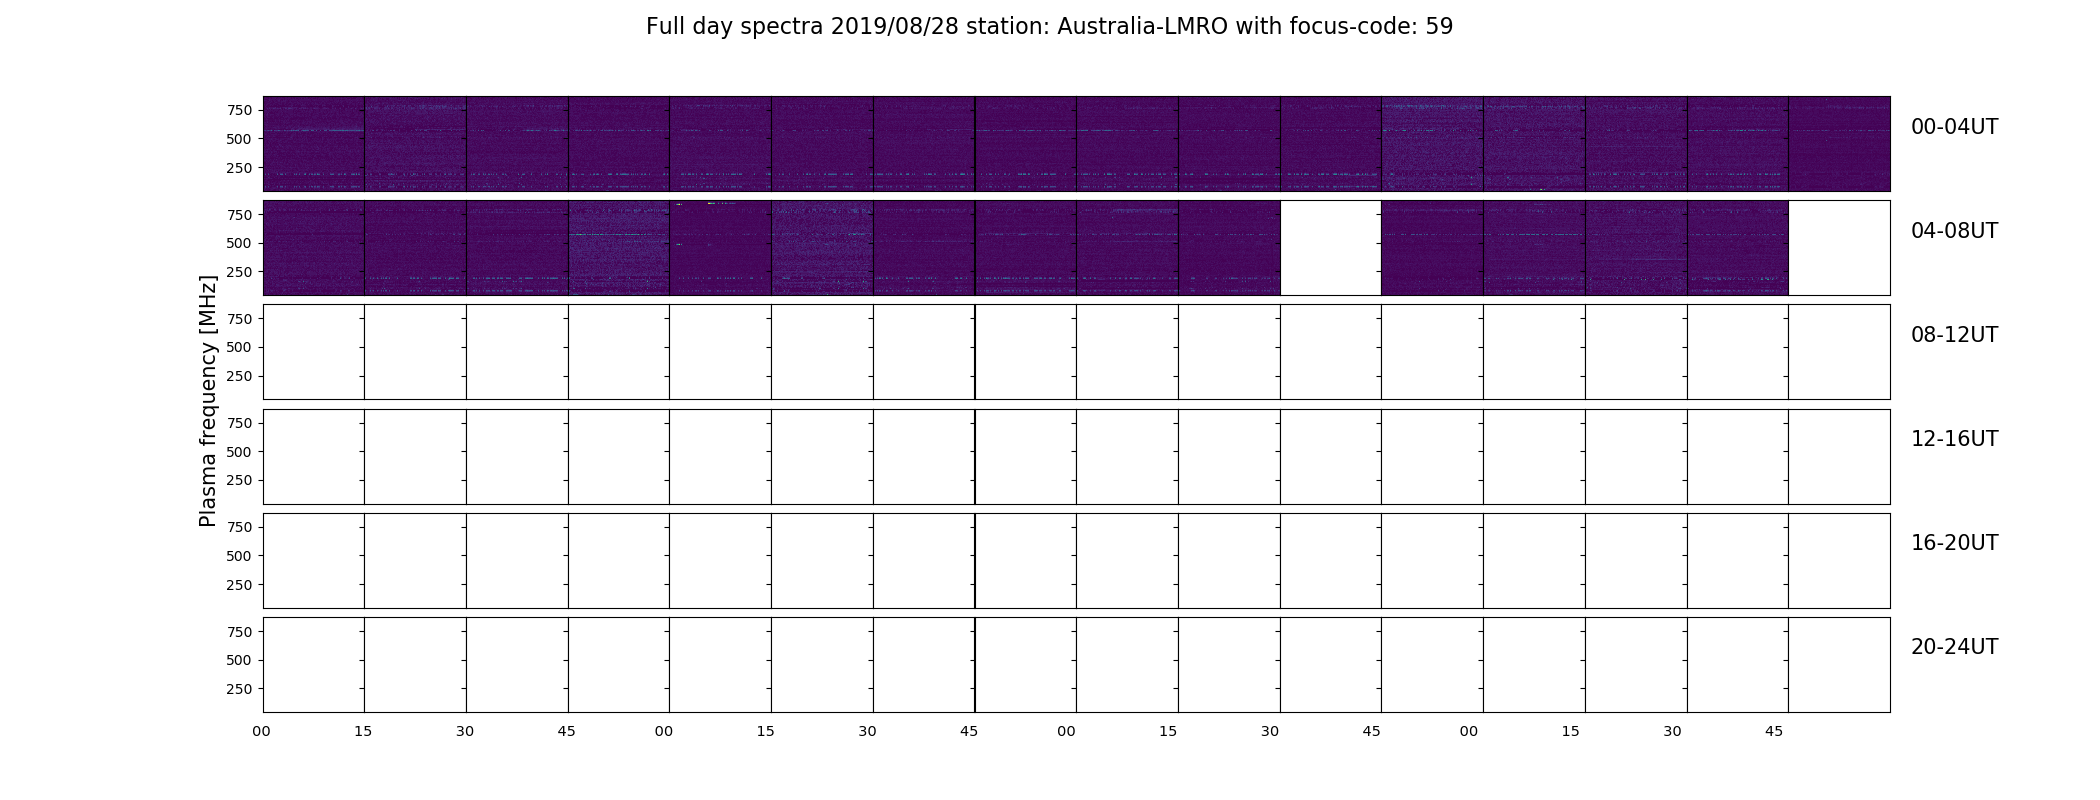Click the first "30" label on the time axis
Viewport: 2100px width, 800px height.
click(465, 731)
